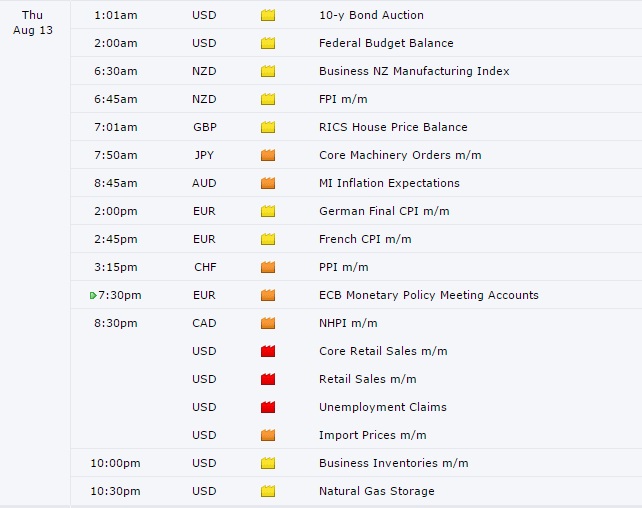
Task: Open ECB Monetary Policy Meeting Accounts event
Action: tap(429, 295)
